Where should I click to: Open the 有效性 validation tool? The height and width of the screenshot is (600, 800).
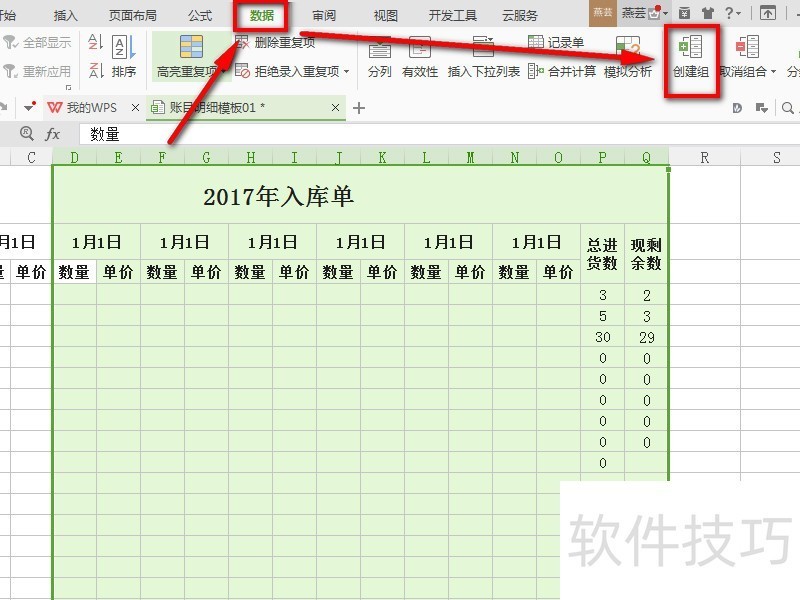(420, 56)
